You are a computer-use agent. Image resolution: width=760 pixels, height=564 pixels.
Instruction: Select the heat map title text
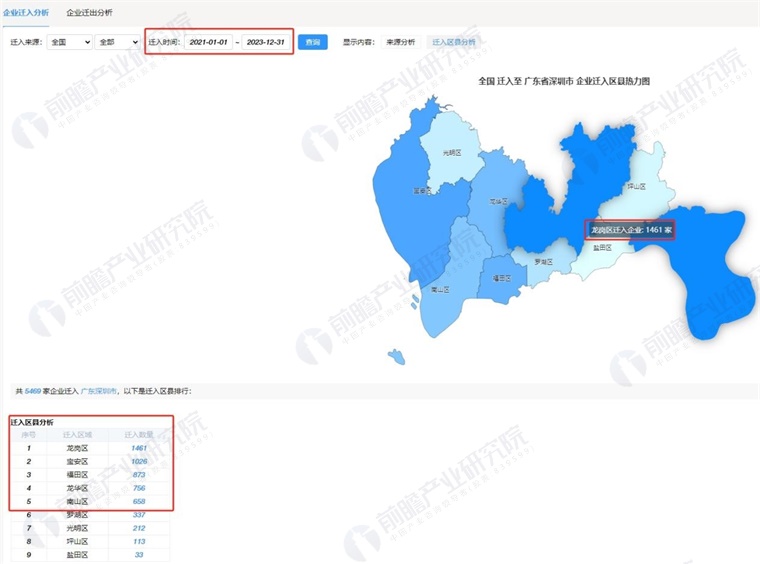pos(564,81)
